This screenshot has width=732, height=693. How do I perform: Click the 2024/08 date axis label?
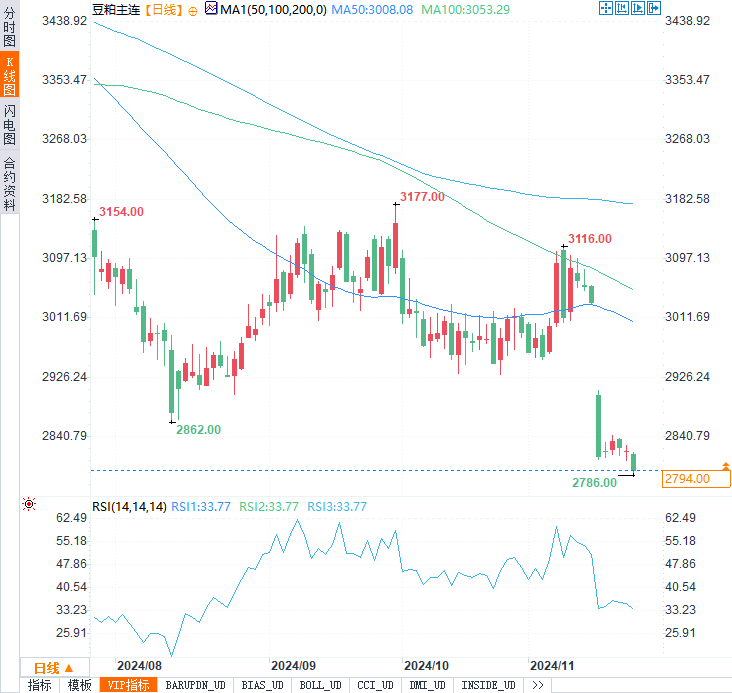[139, 665]
